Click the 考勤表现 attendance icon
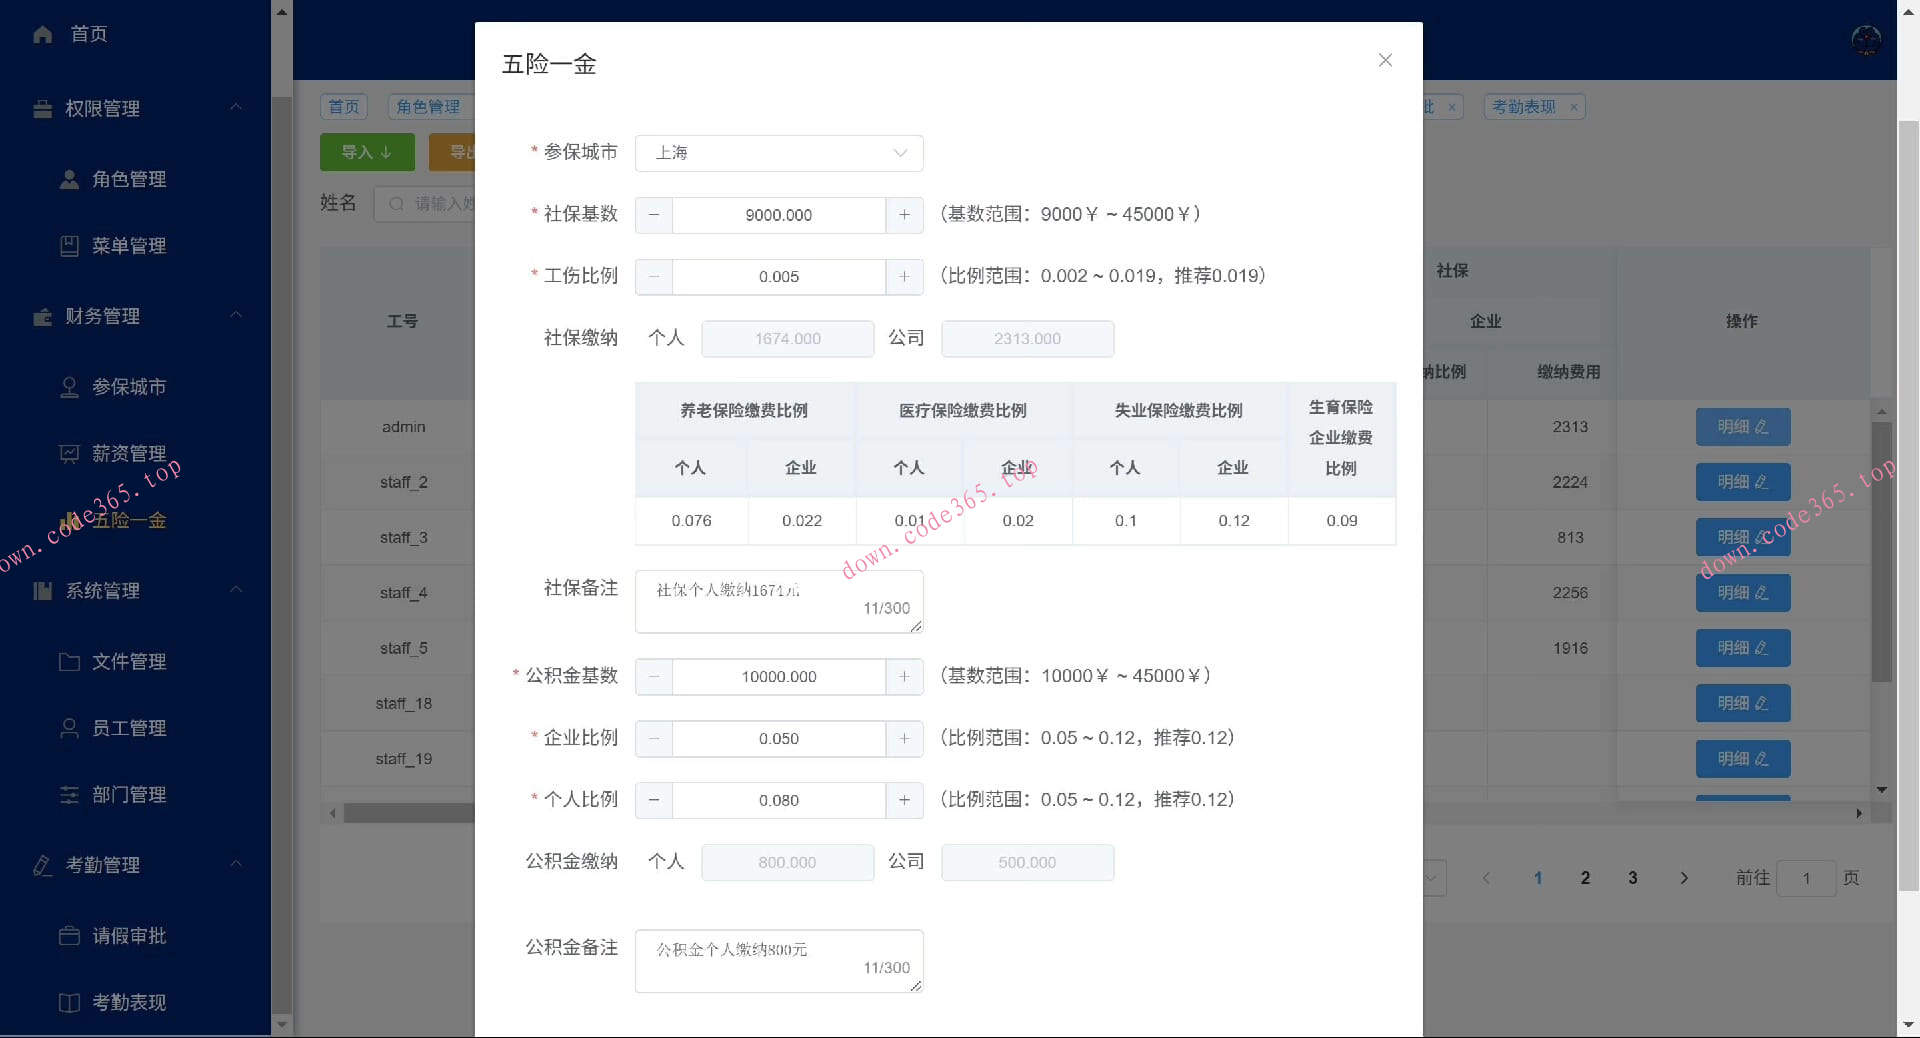1920x1038 pixels. coord(69,1003)
